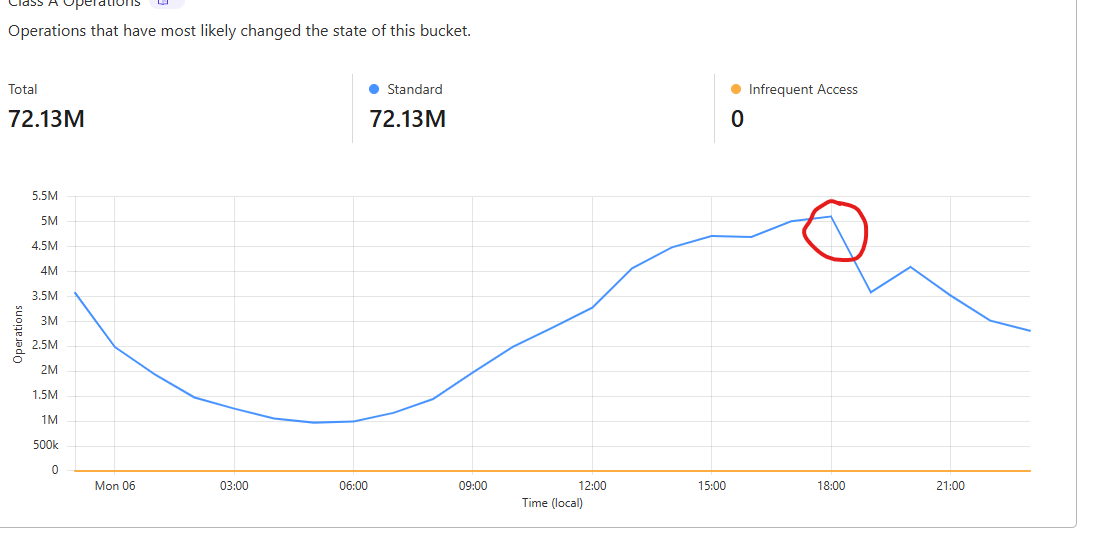Viewport: 1110px width, 553px height.
Task: Click the 12:00 time axis label
Action: pyautogui.click(x=592, y=486)
